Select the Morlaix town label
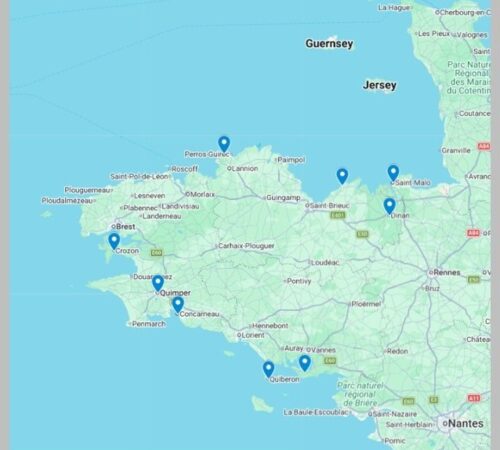 tap(202, 194)
